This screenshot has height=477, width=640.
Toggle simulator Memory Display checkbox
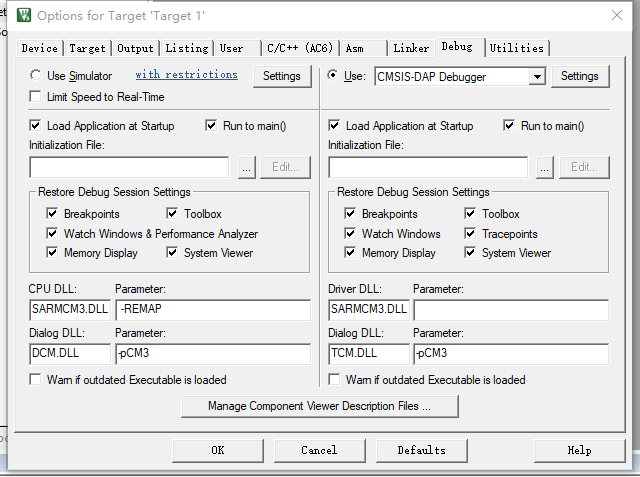52,253
